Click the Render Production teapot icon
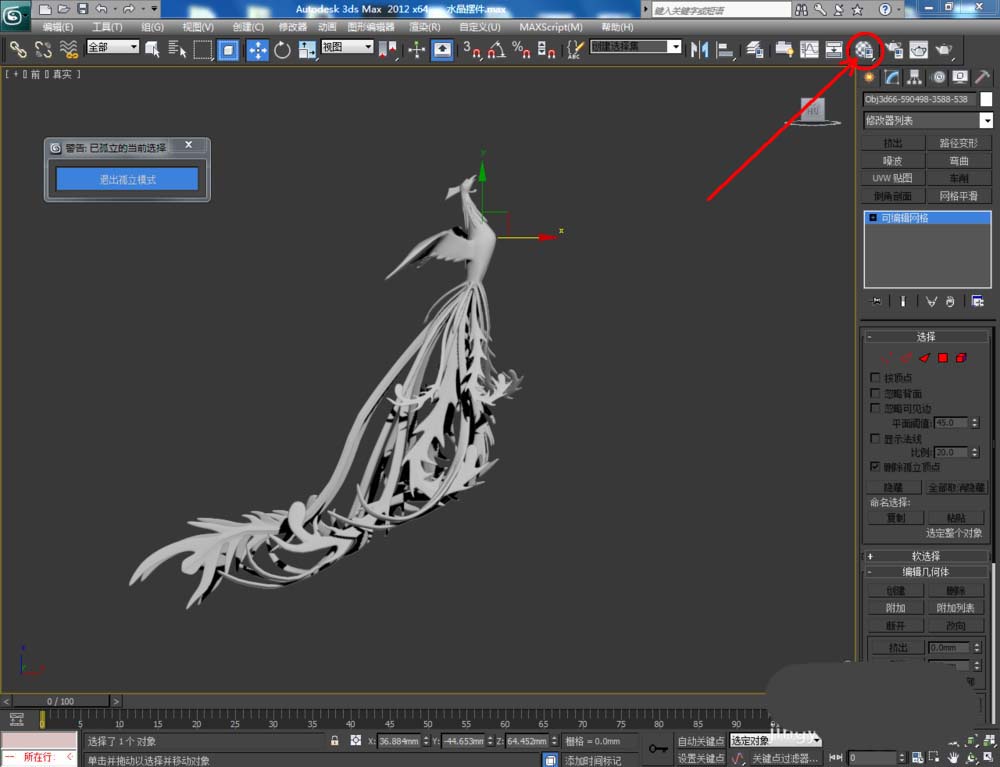Screen dimensions: 1000x767 point(944,50)
